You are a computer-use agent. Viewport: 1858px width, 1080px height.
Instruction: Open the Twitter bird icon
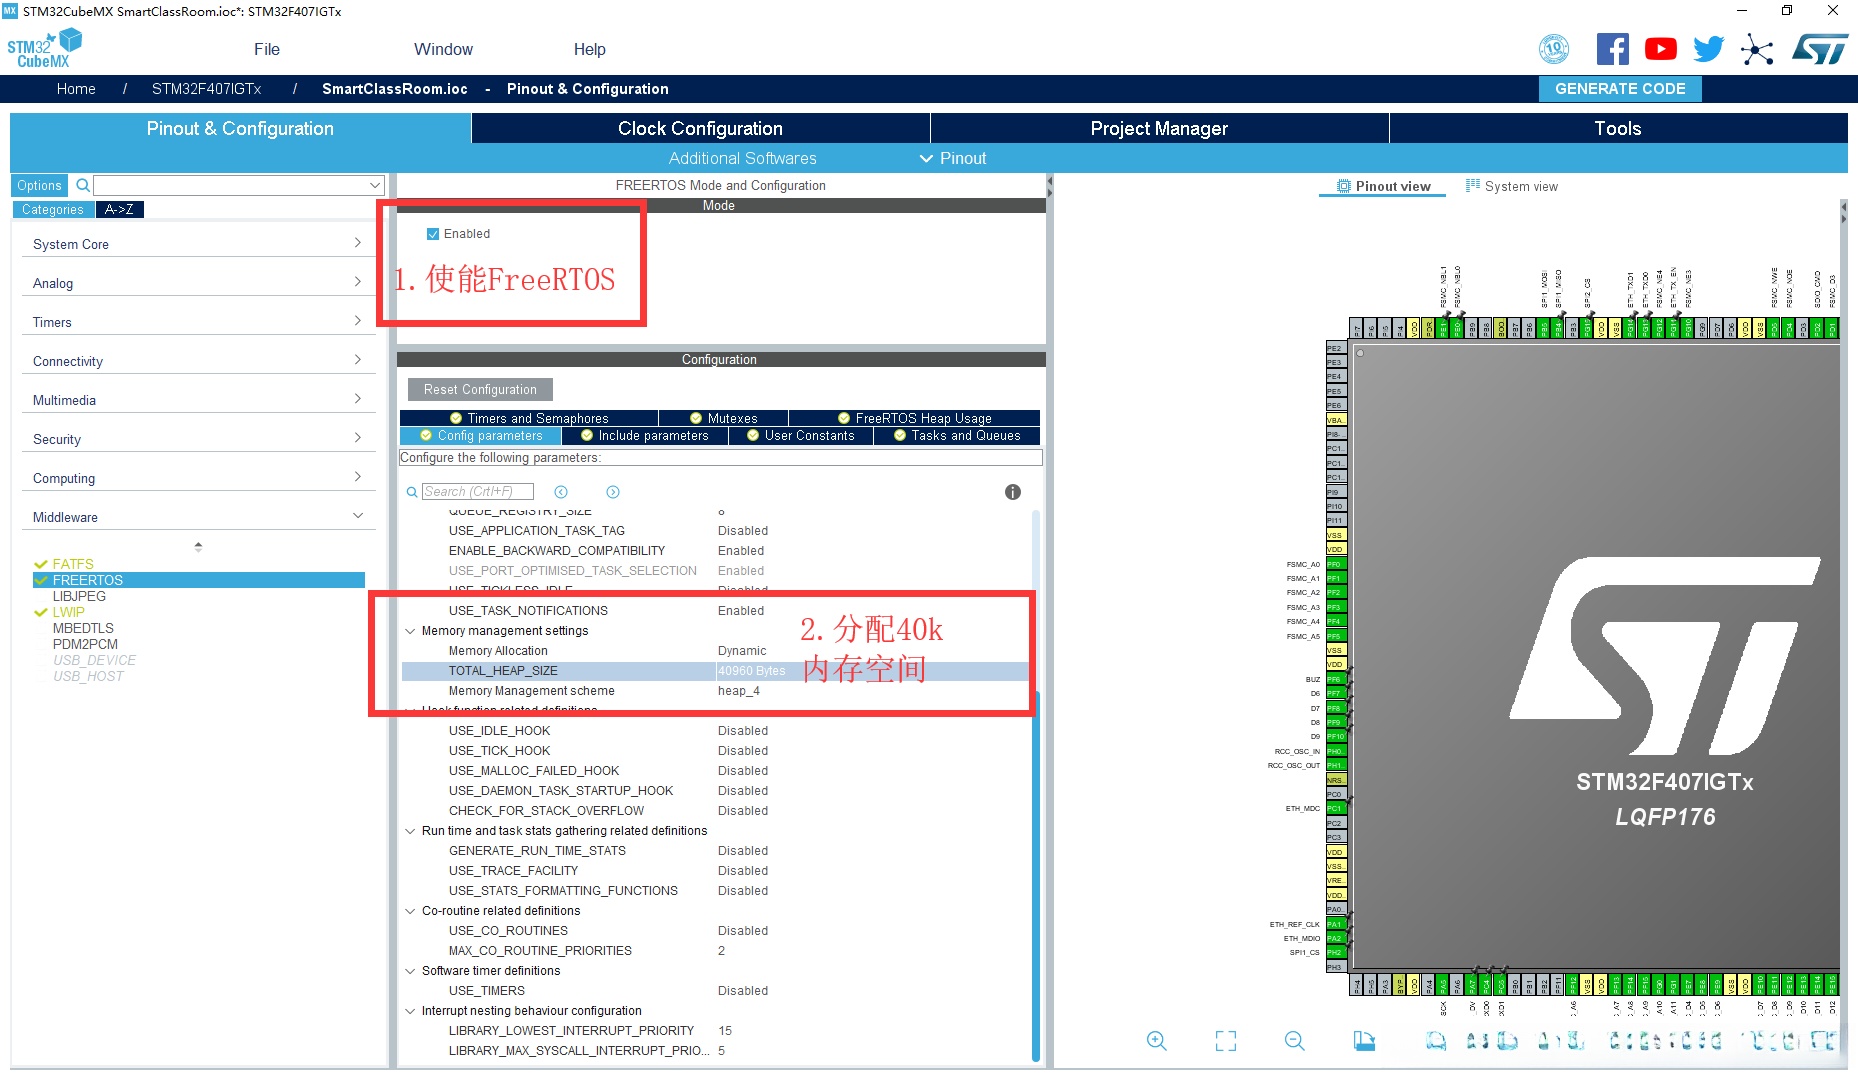point(1708,49)
